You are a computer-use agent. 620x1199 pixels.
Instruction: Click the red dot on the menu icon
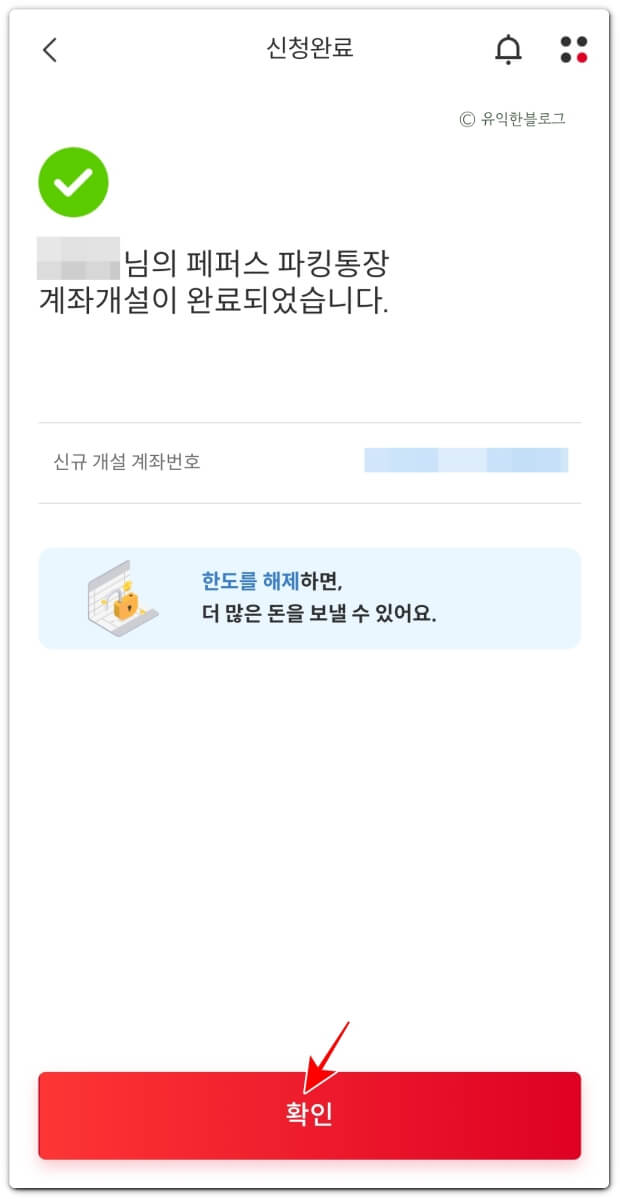pyautogui.click(x=582, y=57)
